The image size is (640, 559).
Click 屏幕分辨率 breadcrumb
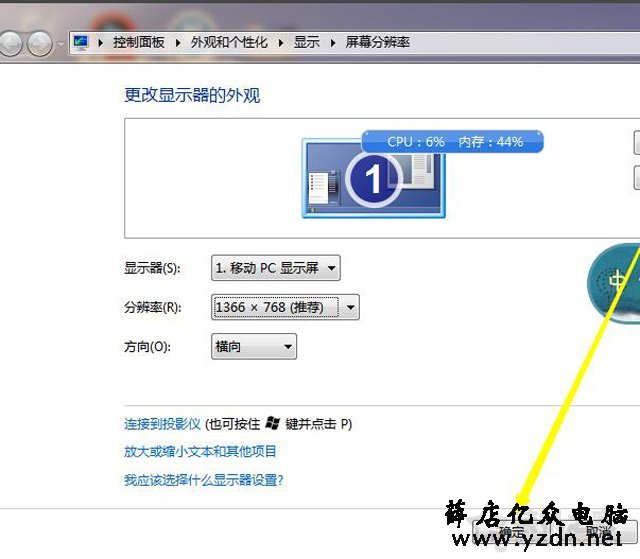tap(378, 42)
